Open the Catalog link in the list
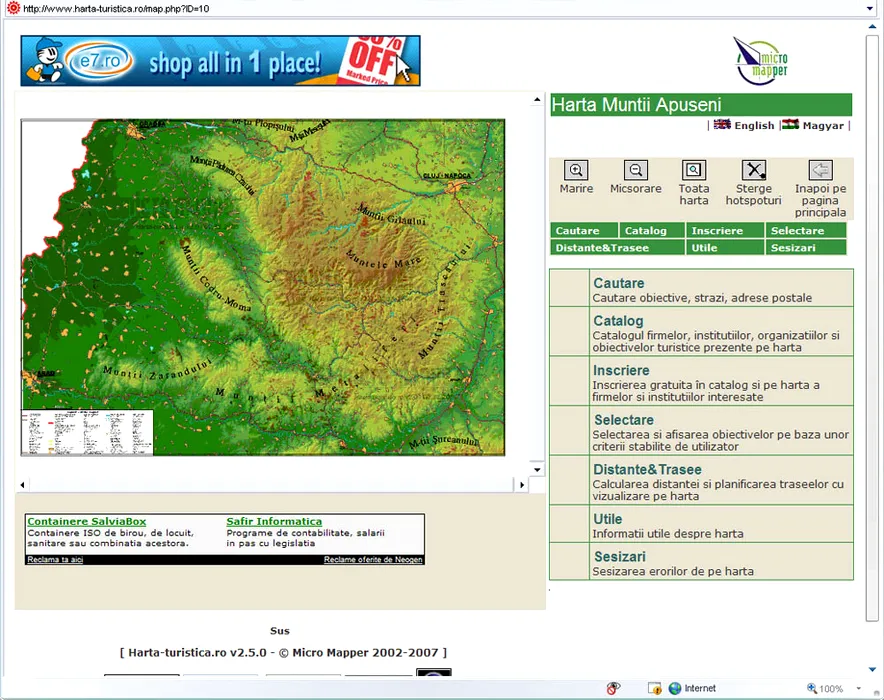884x700 pixels. coord(618,321)
